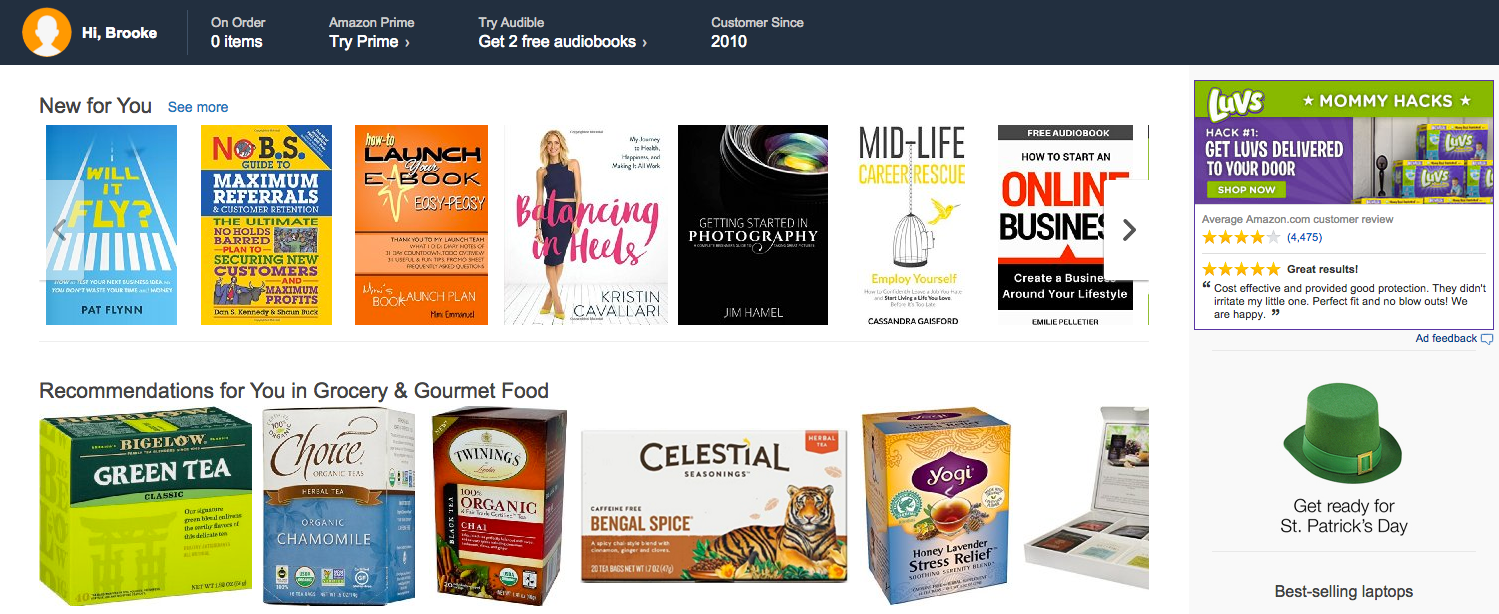Open Get 2 free audiobooks link
The image size is (1499, 614).
pos(563,42)
